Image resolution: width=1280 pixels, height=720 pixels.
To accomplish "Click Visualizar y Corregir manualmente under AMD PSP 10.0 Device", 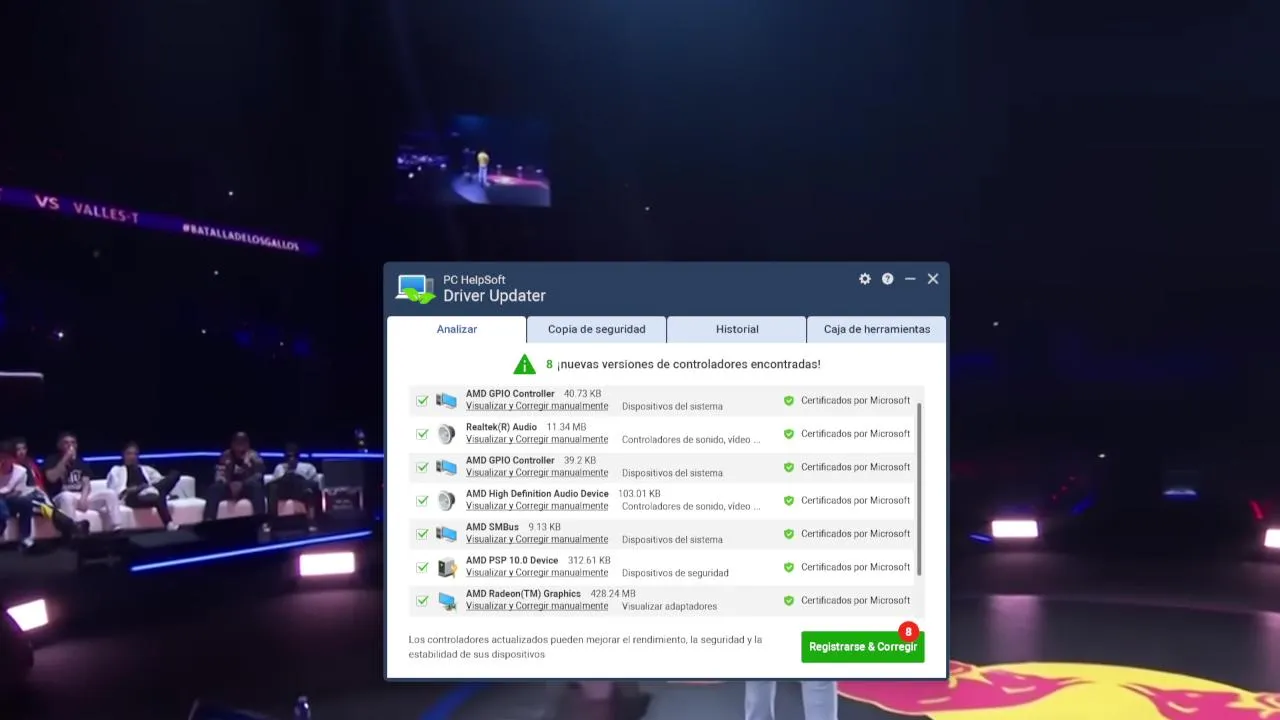I will (x=537, y=573).
